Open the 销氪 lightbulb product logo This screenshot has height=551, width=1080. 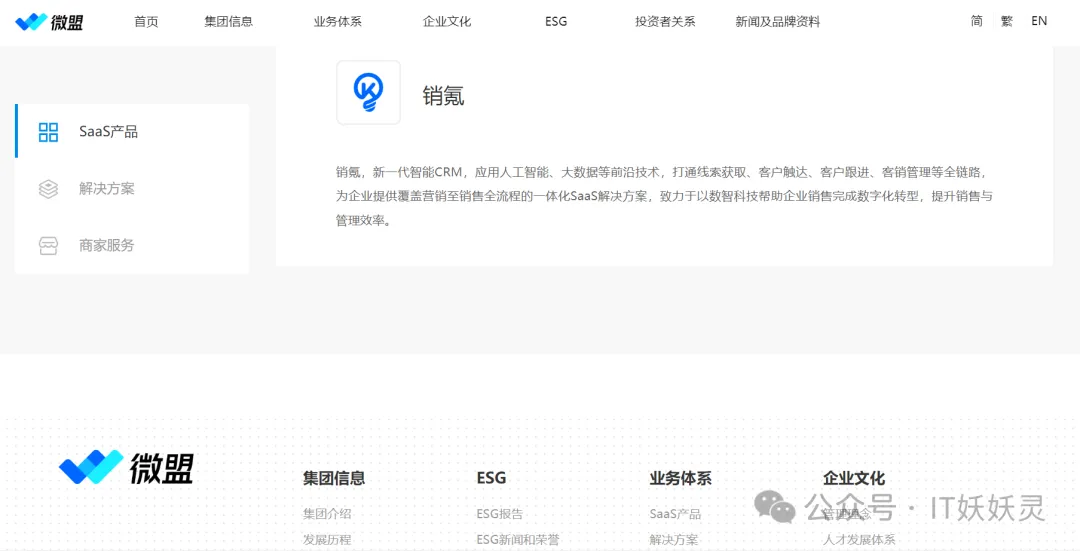tap(368, 92)
